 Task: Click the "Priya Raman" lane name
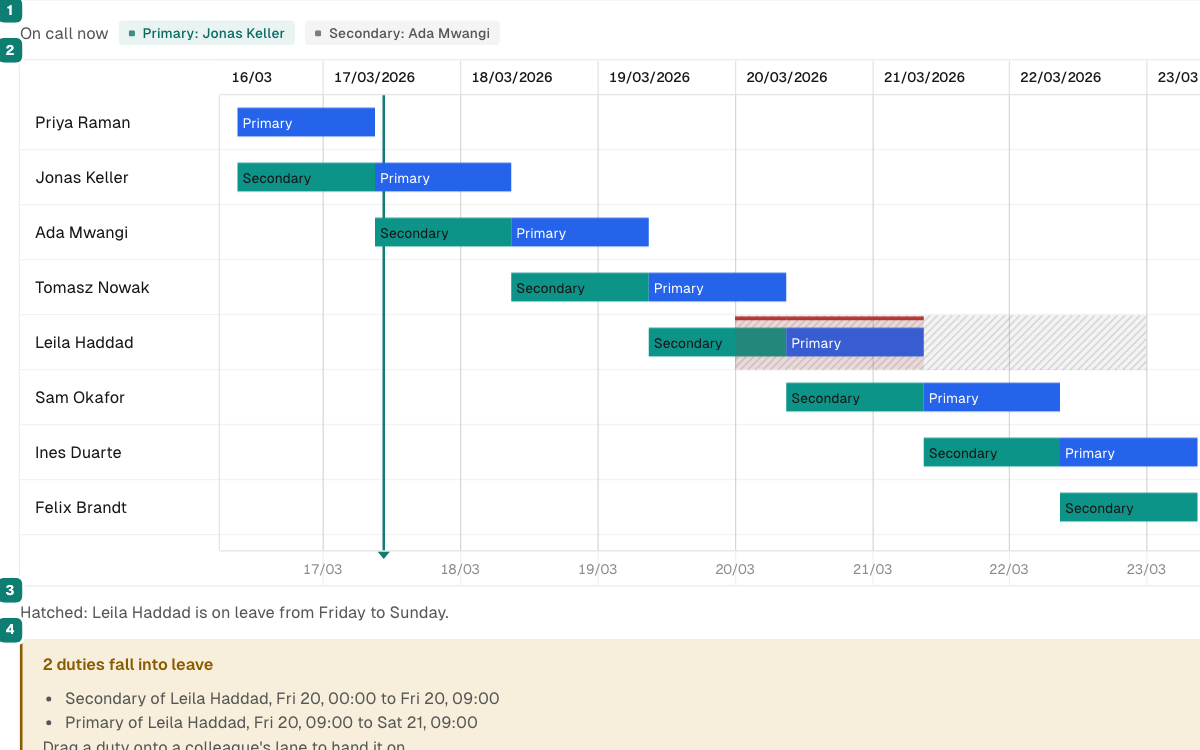click(83, 122)
